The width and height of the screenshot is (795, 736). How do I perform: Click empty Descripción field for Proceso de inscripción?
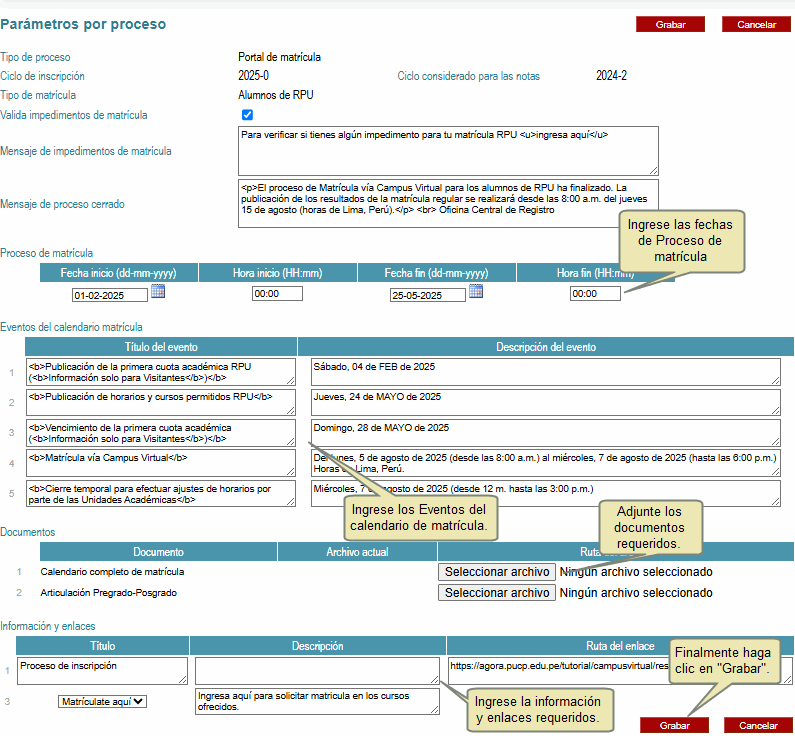[317, 671]
